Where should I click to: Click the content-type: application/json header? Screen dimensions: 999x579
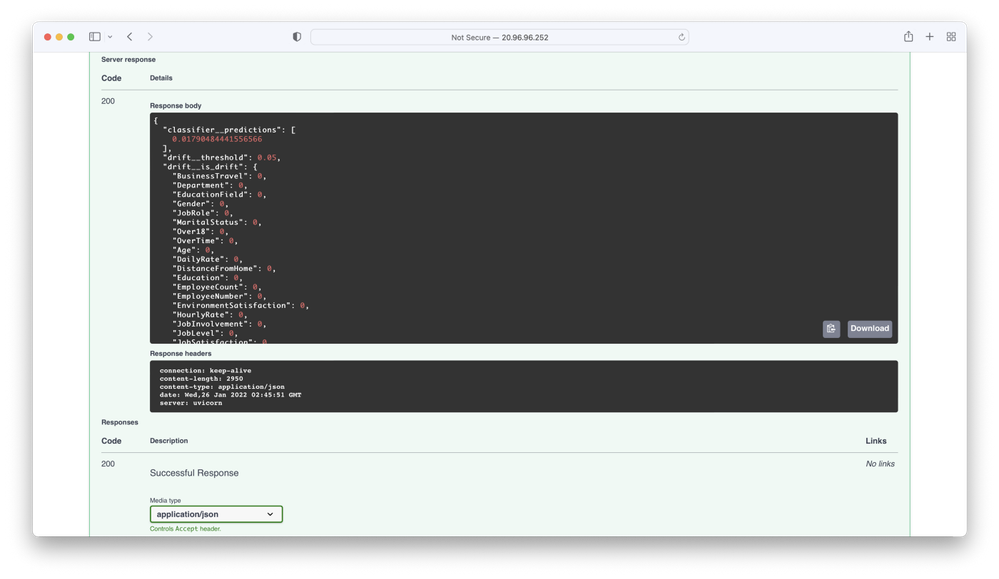point(222,387)
